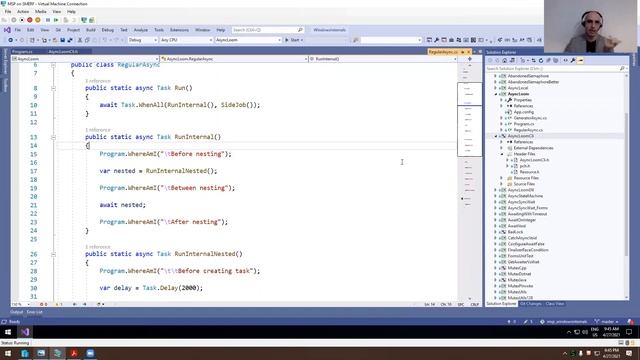
Task: Expand the RegularAsync.cs tree node
Action: pos(502,130)
